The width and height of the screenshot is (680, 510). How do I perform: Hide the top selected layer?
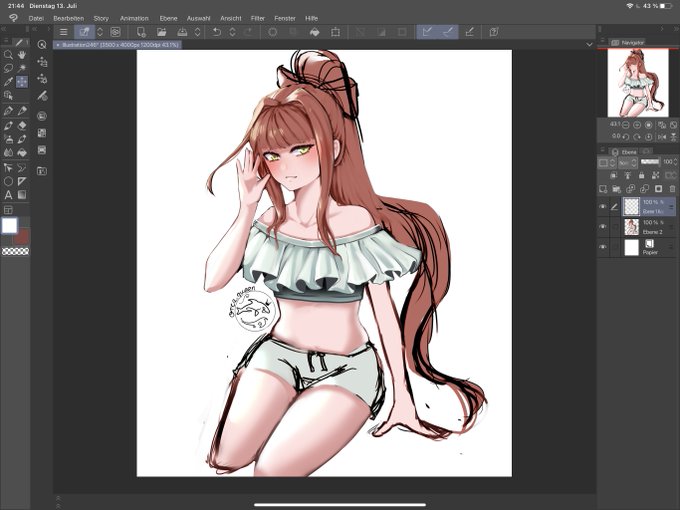pyautogui.click(x=602, y=207)
